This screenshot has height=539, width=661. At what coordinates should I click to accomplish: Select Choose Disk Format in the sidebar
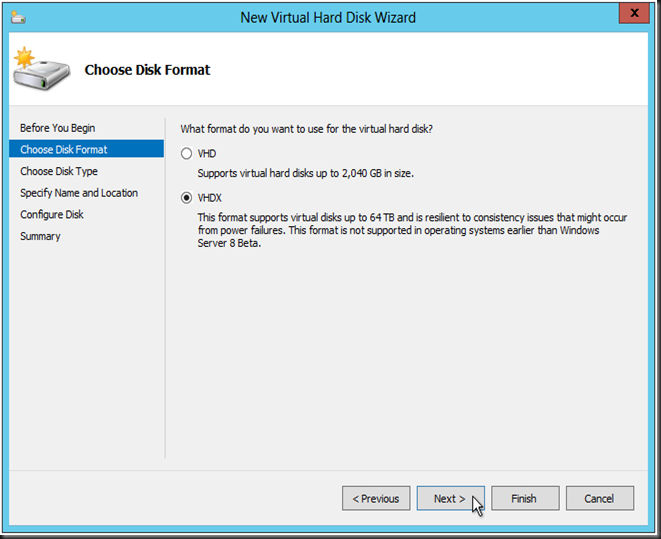pos(64,150)
